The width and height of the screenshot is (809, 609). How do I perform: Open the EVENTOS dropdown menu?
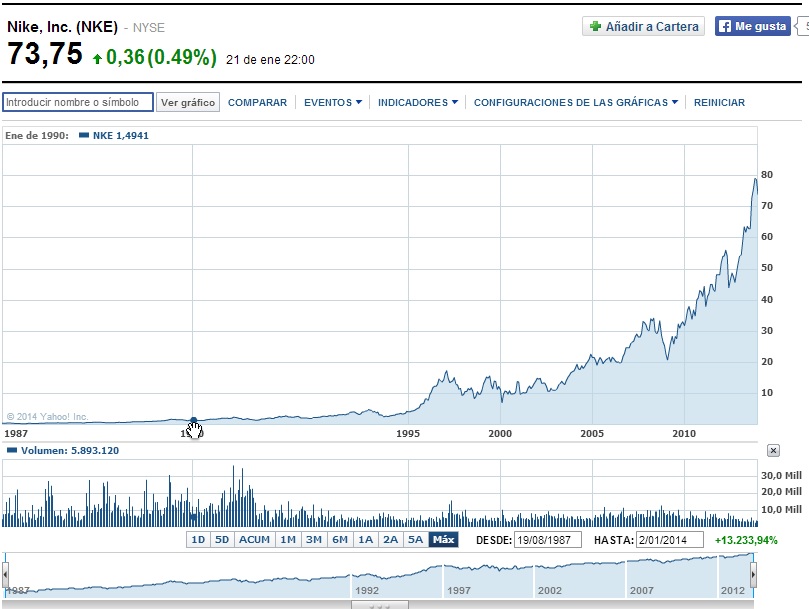point(333,103)
